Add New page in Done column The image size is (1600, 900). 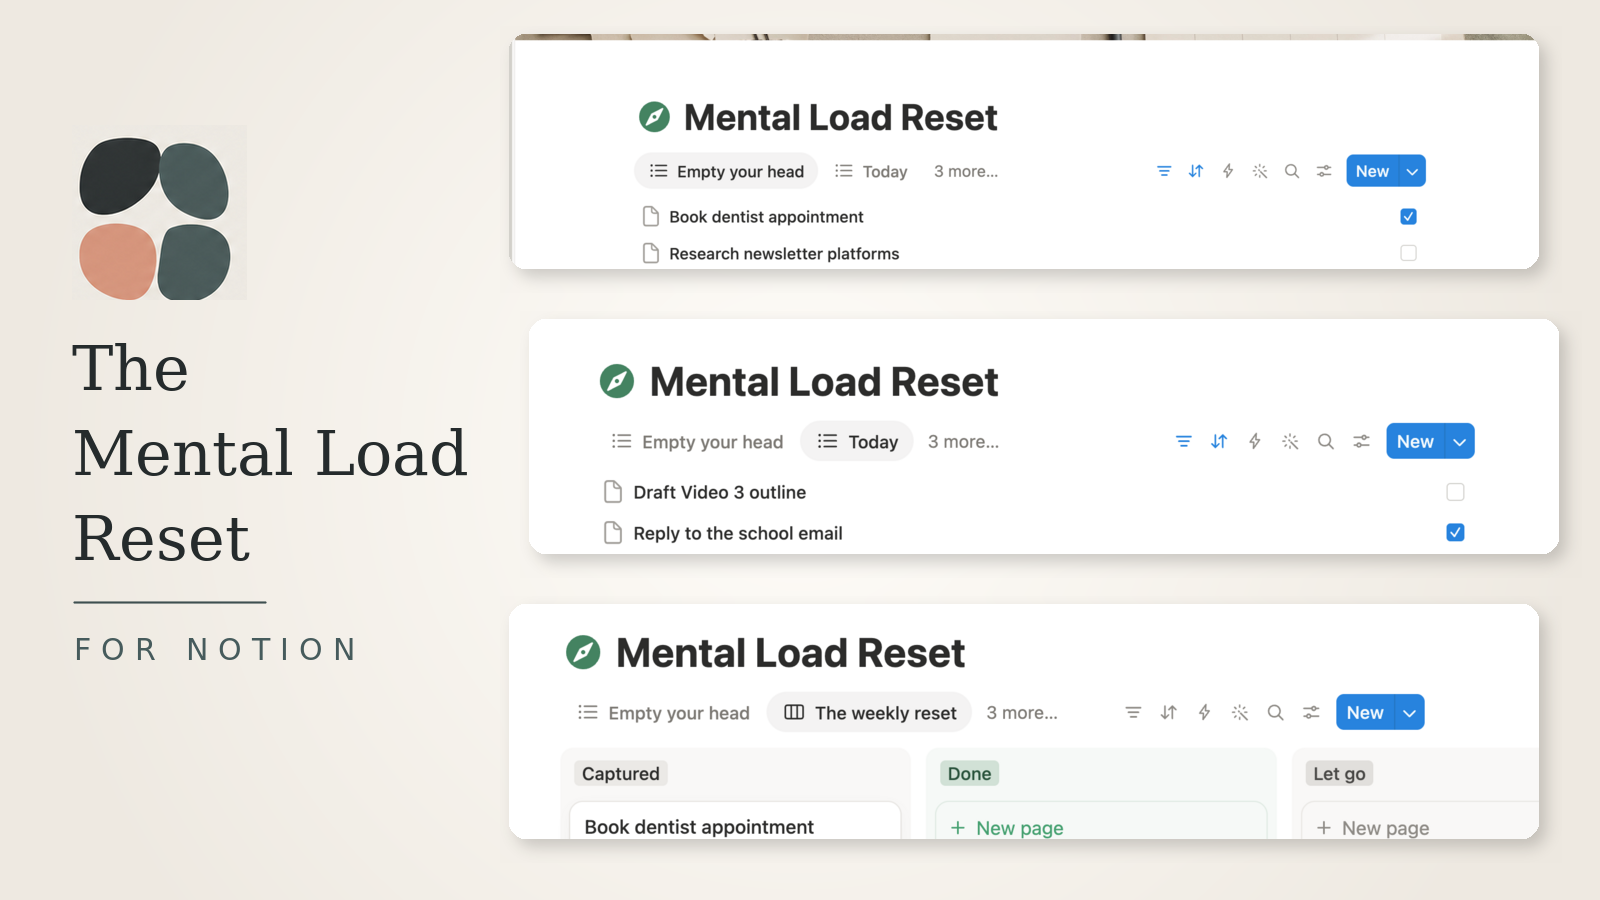pyautogui.click(x=1101, y=820)
